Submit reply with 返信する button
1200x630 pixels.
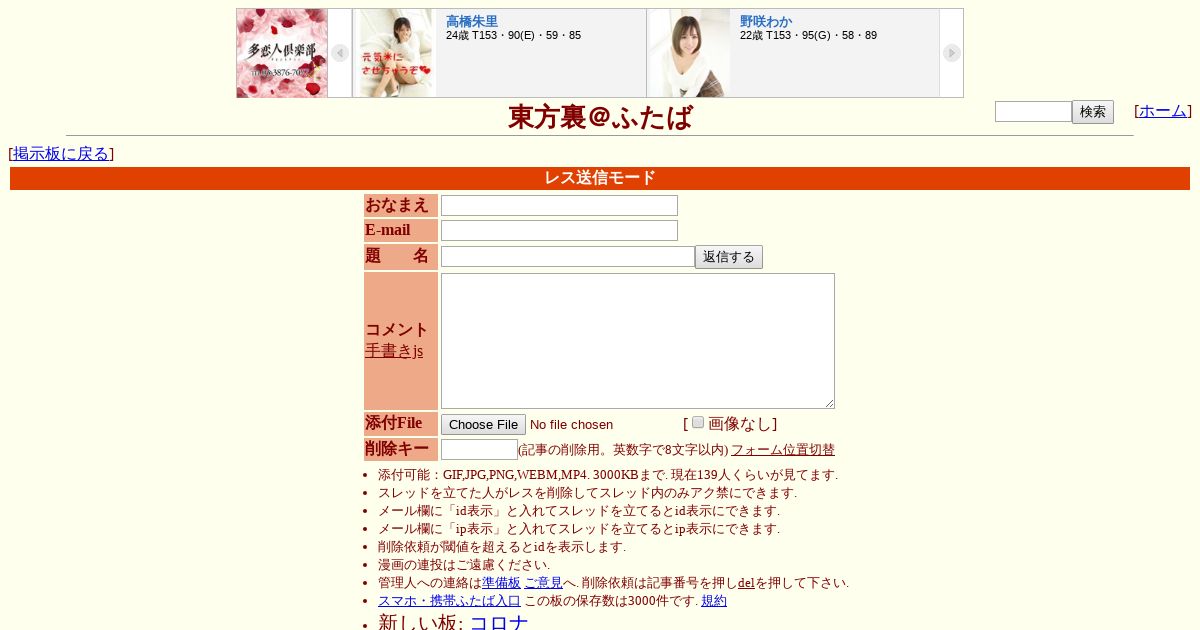[x=729, y=257]
